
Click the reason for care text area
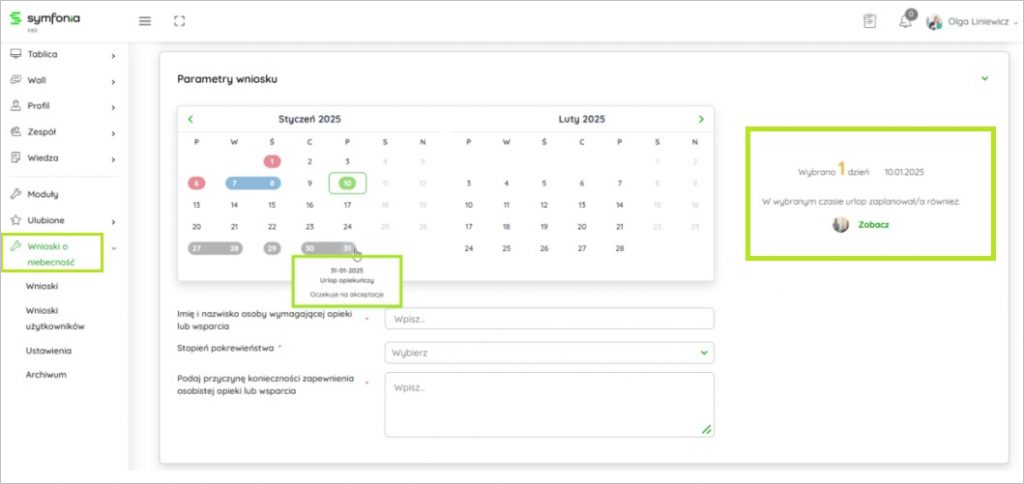pos(549,404)
